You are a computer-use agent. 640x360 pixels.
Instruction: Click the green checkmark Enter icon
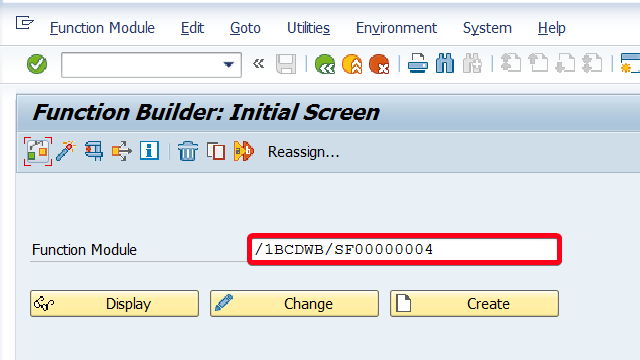(37, 64)
